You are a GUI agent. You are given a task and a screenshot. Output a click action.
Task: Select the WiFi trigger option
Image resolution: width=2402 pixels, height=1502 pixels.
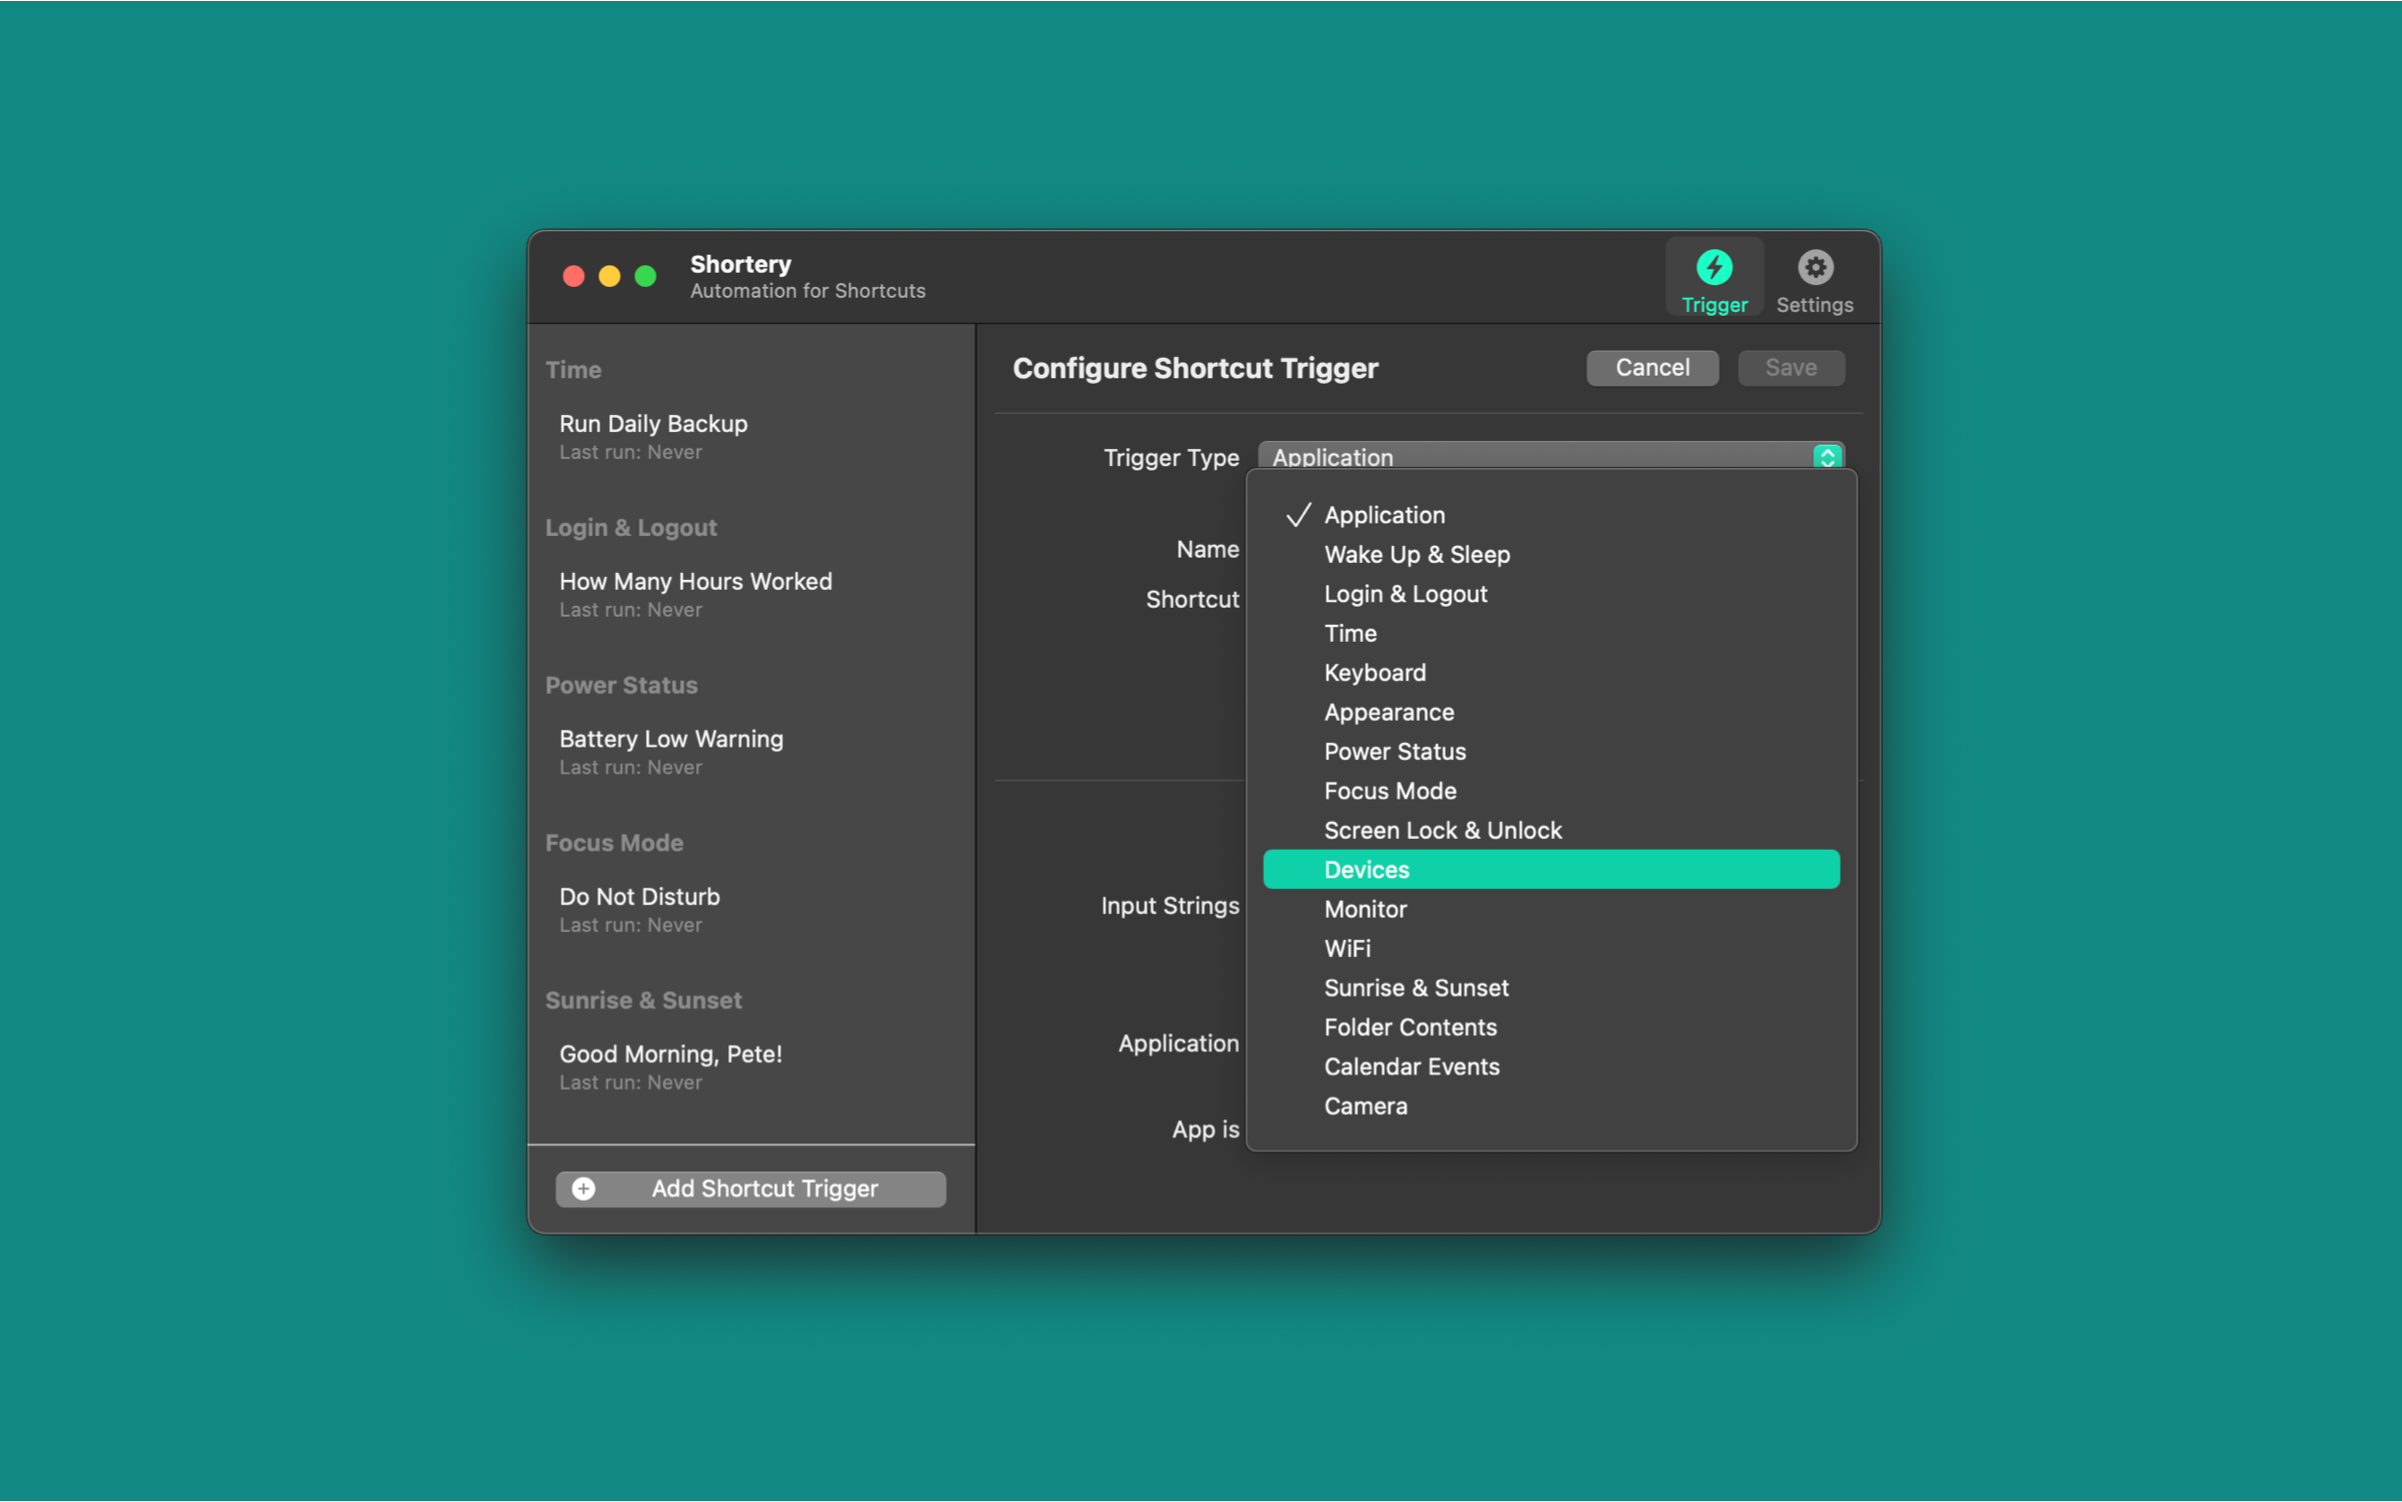coord(1346,948)
